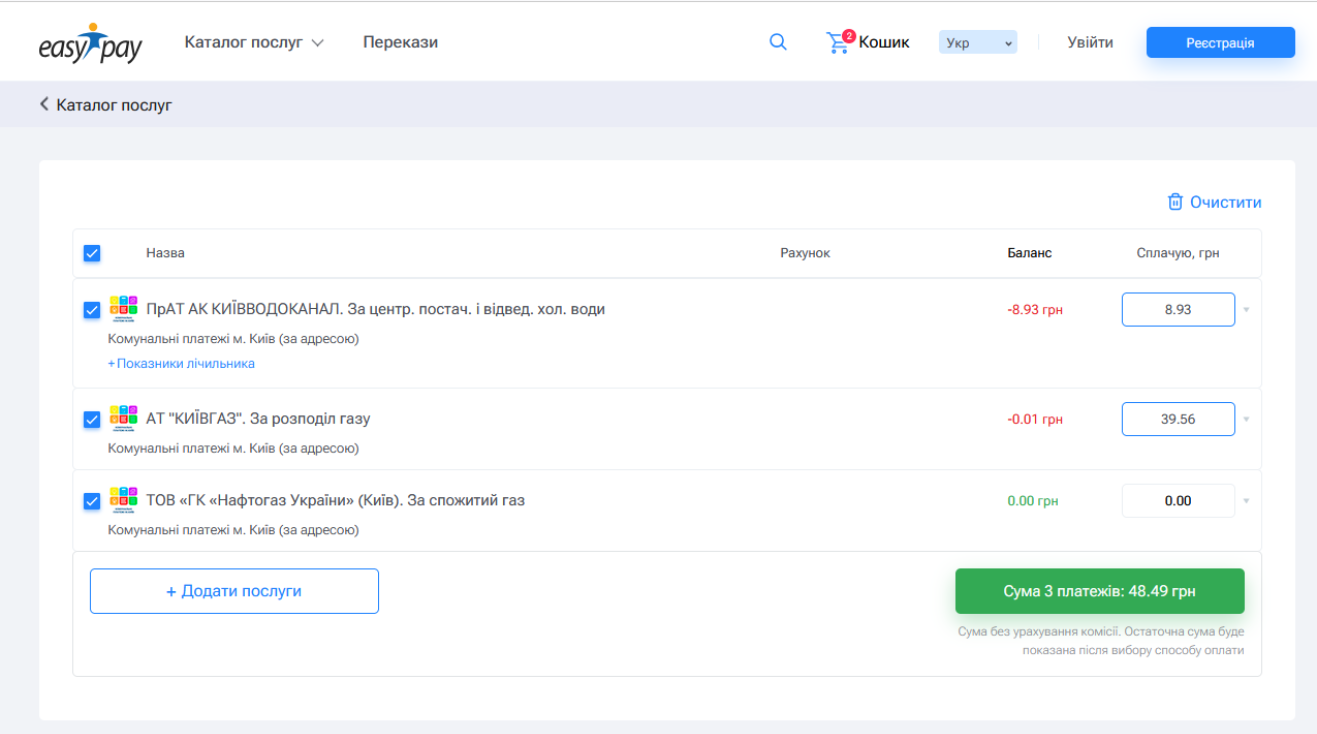
Task: Uncheck the Нафтогаз України payment checkbox
Action: (x=92, y=501)
